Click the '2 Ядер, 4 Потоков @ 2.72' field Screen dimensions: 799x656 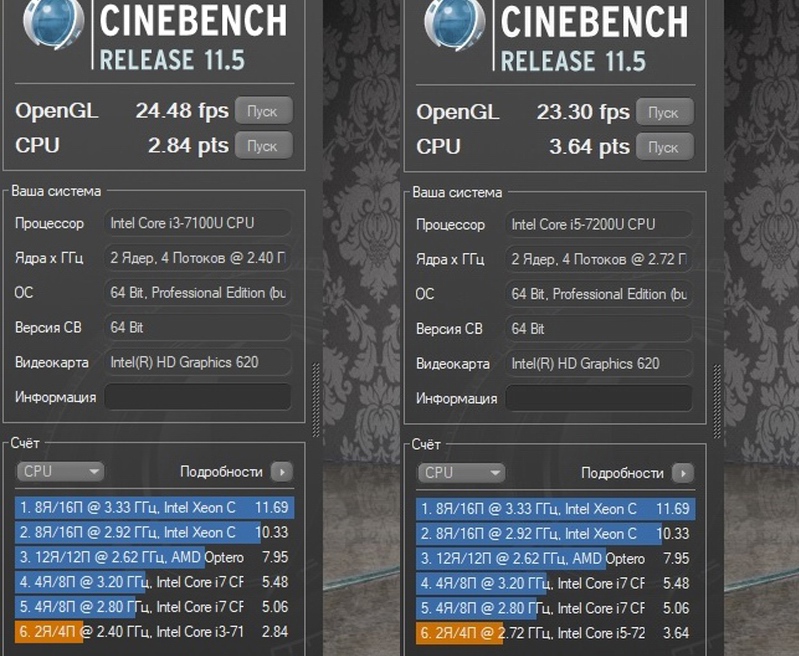click(599, 259)
